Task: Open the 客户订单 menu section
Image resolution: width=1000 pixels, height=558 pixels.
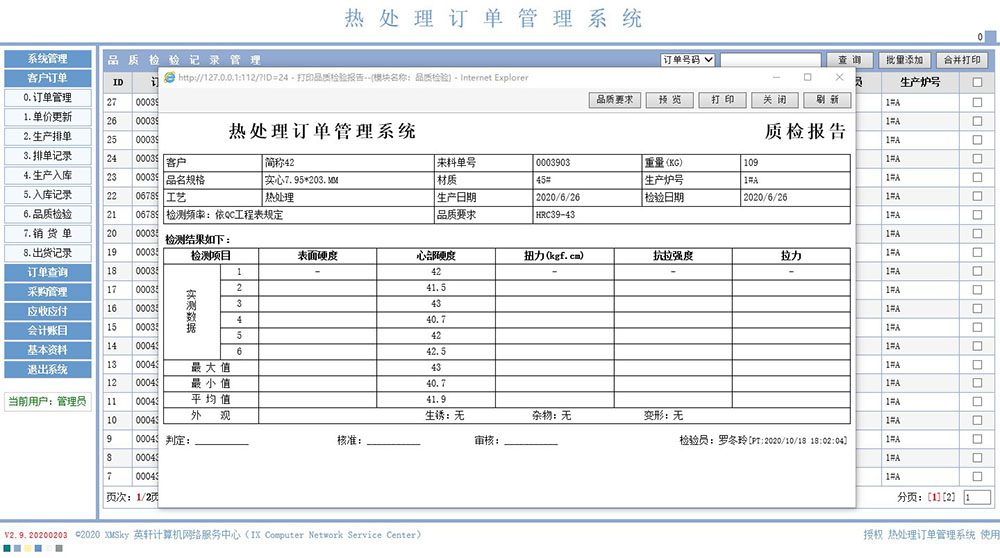Action: click(48, 78)
